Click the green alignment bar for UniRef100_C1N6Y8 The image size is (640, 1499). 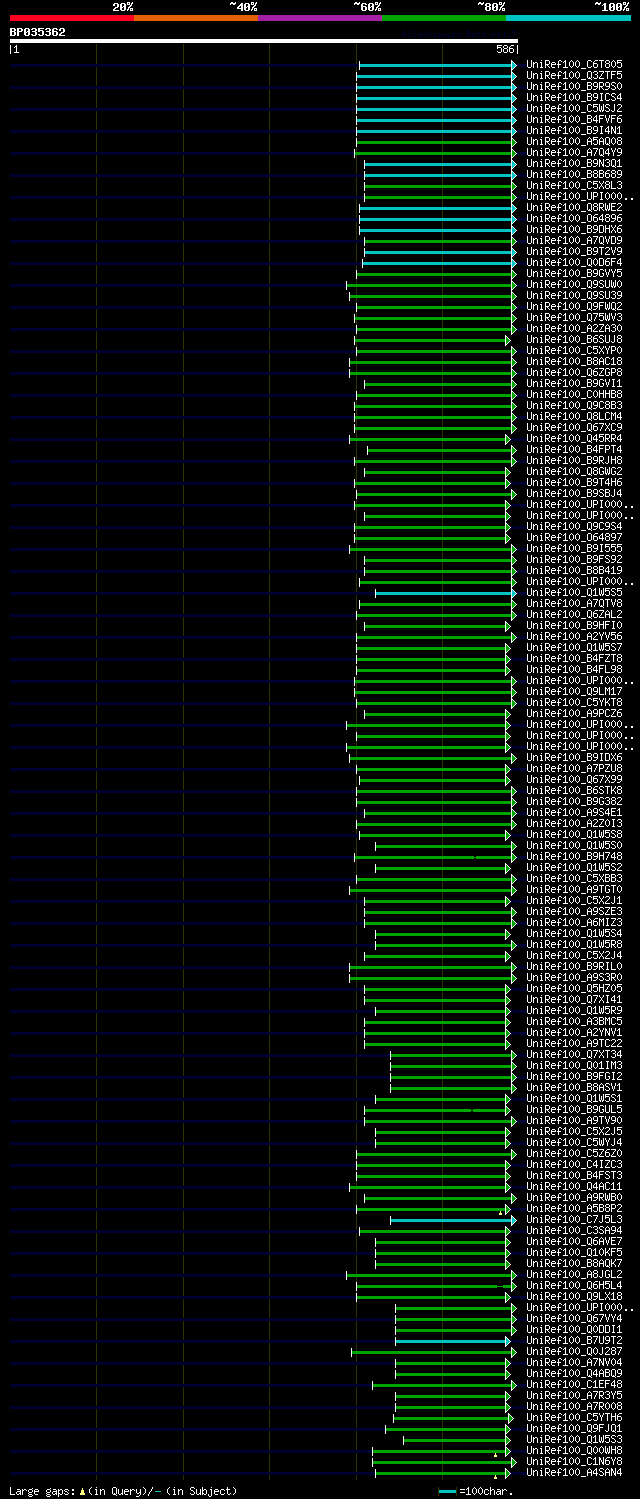pyautogui.click(x=444, y=1462)
